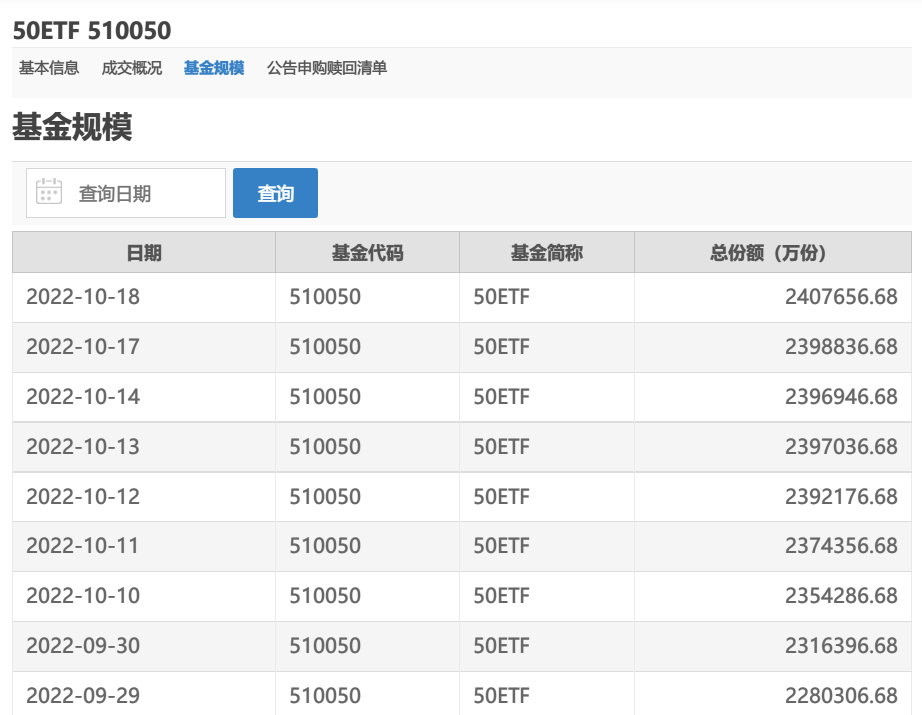Viewport: 922px width, 715px height.
Task: Click the 总份额（万份） column header
Action: (x=772, y=253)
